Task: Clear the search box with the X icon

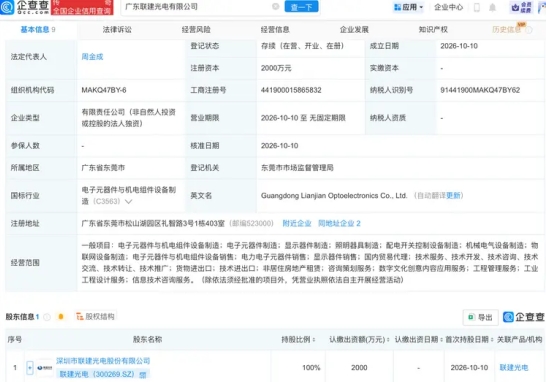Action: tap(275, 7)
